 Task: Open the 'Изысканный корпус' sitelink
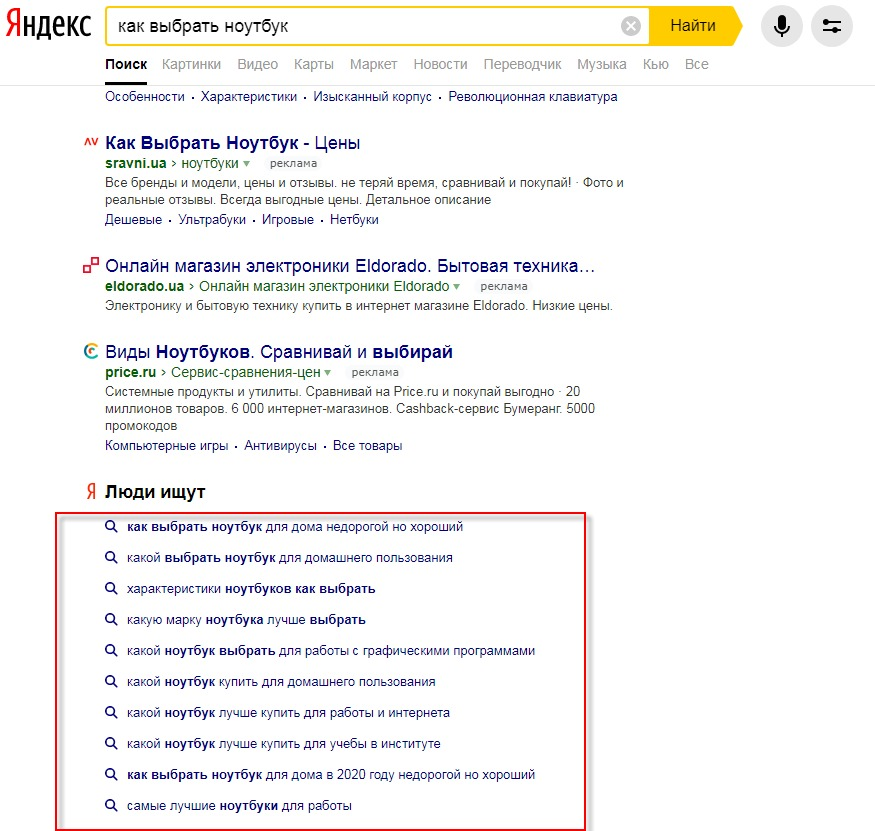tap(373, 97)
